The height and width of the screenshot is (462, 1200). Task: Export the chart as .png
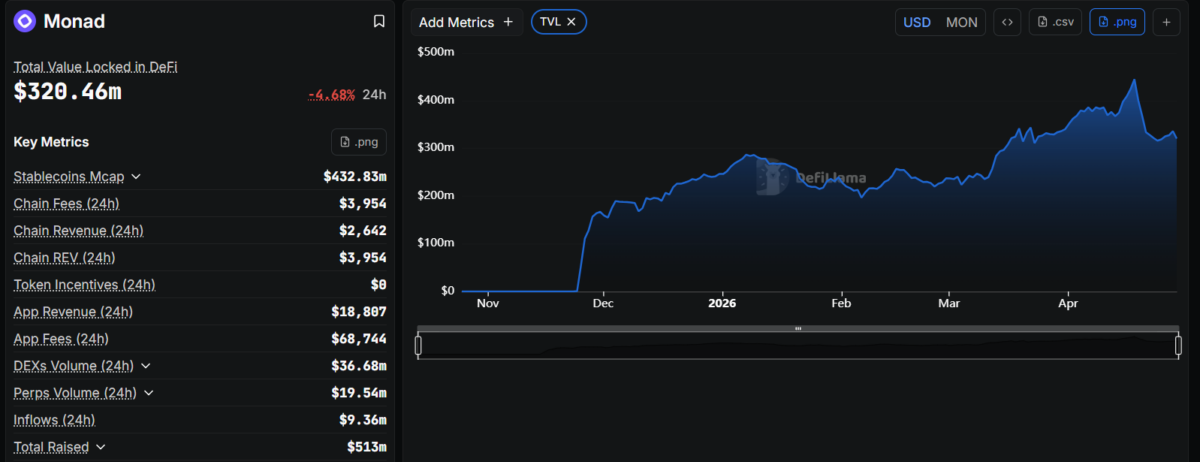point(1116,22)
